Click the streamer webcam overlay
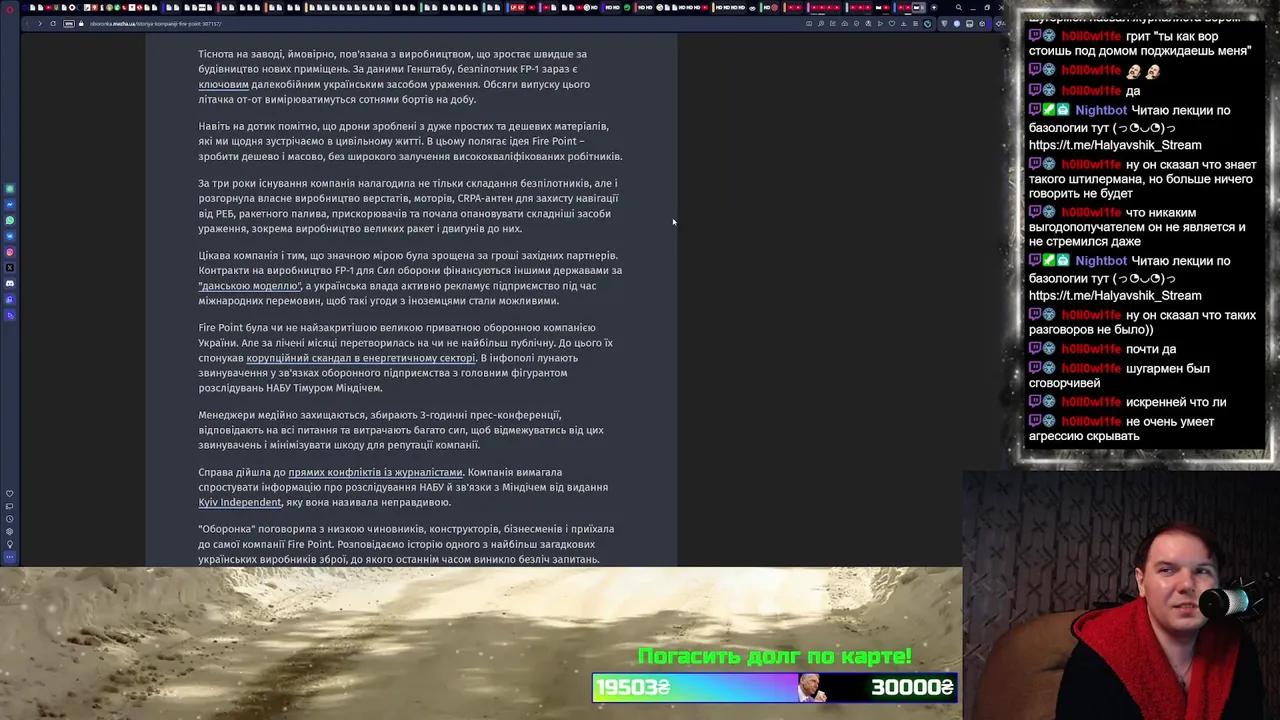The image size is (1280, 720). click(x=1121, y=595)
